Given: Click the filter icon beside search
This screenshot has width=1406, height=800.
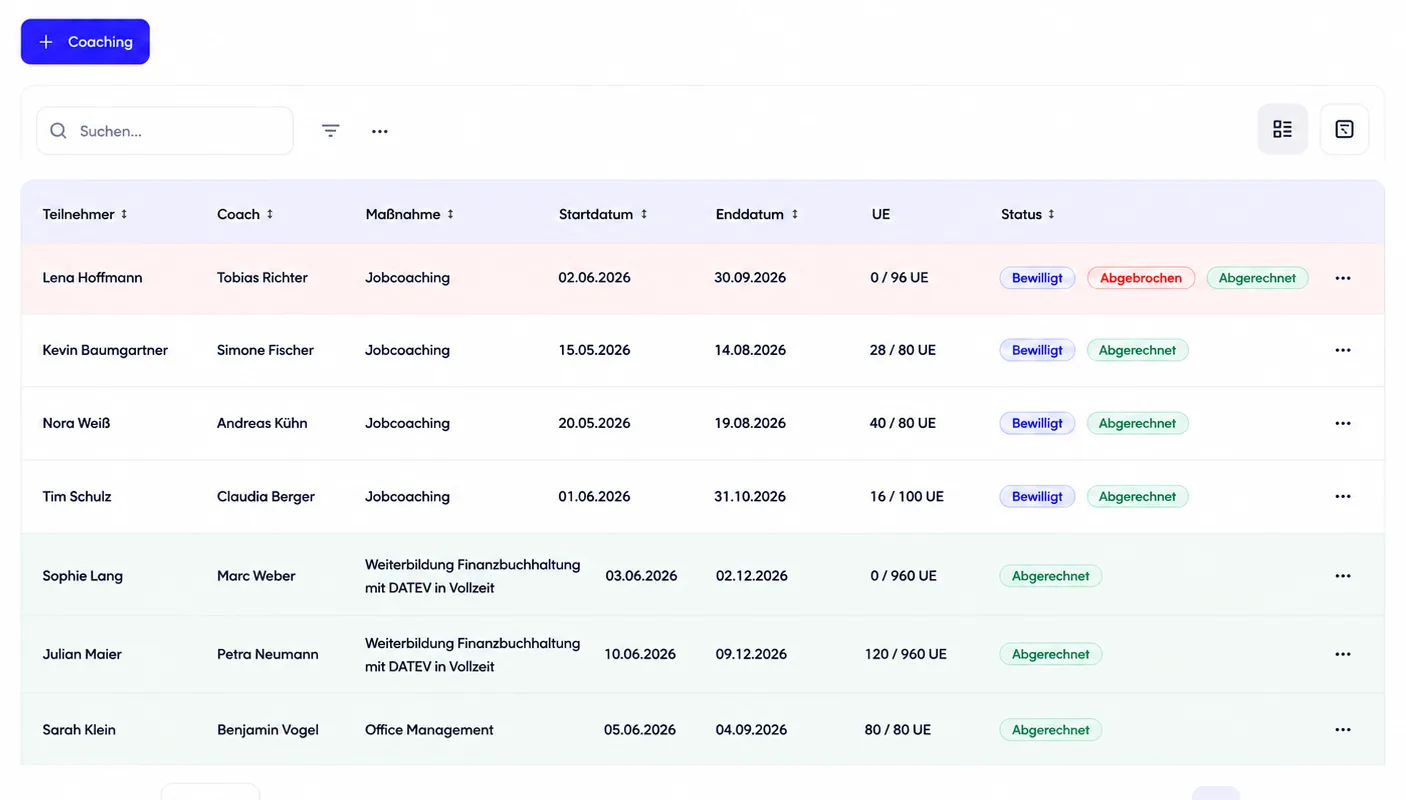Looking at the screenshot, I should 331,131.
